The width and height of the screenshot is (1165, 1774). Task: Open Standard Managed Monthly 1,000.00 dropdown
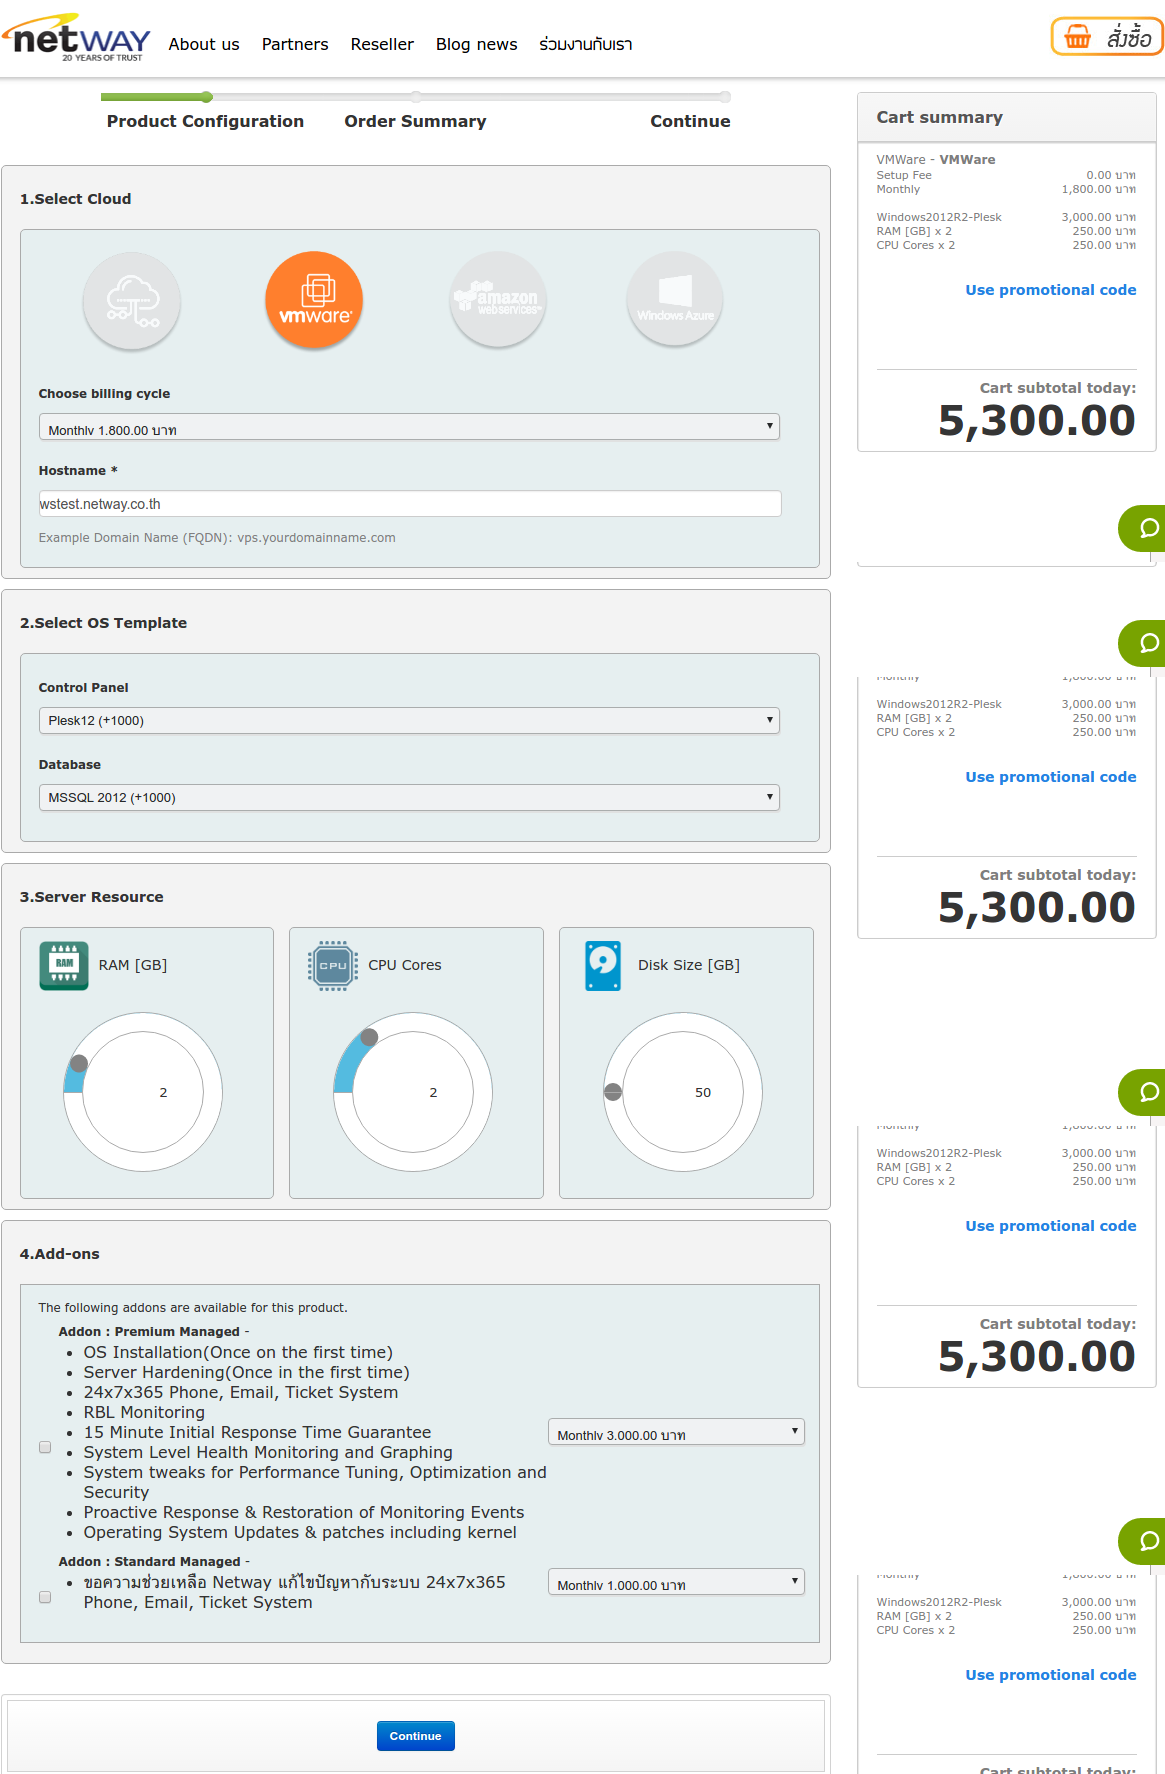[676, 1582]
